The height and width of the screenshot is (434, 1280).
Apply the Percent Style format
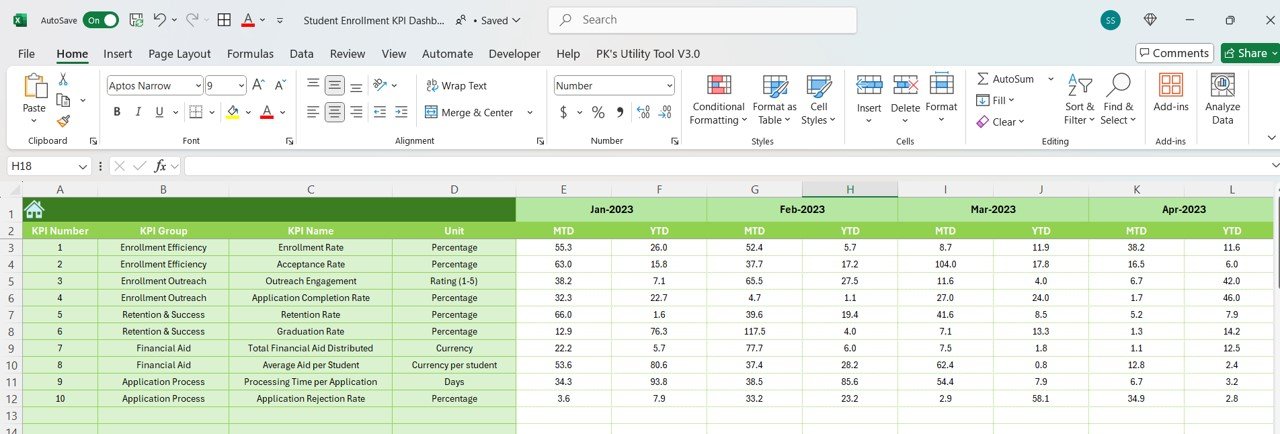598,112
